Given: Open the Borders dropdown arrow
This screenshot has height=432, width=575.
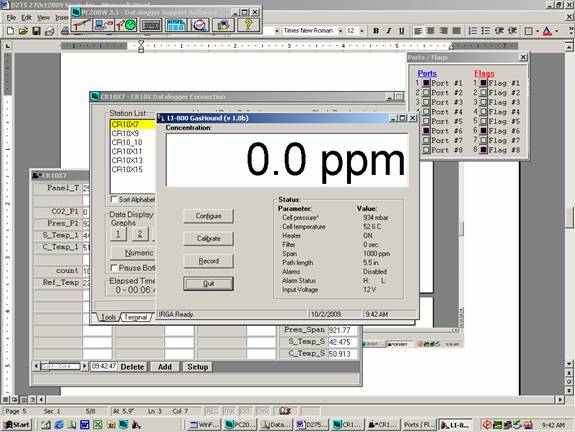Looking at the screenshot, I should [x=537, y=31].
